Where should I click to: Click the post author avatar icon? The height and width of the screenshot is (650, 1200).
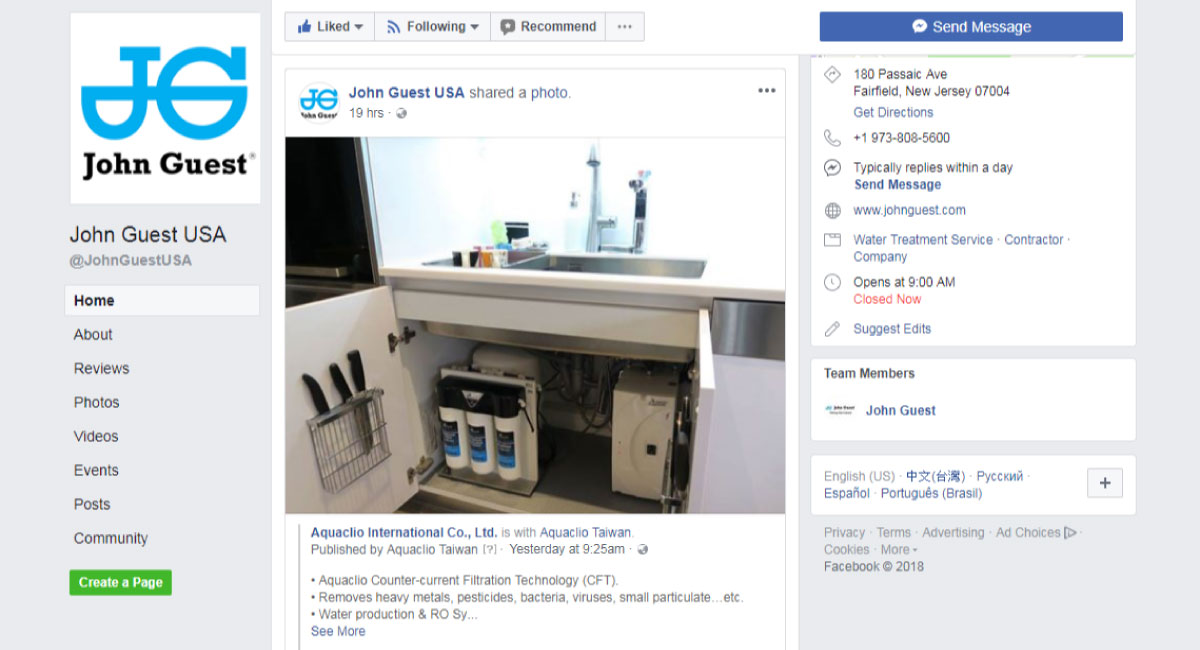(319, 102)
